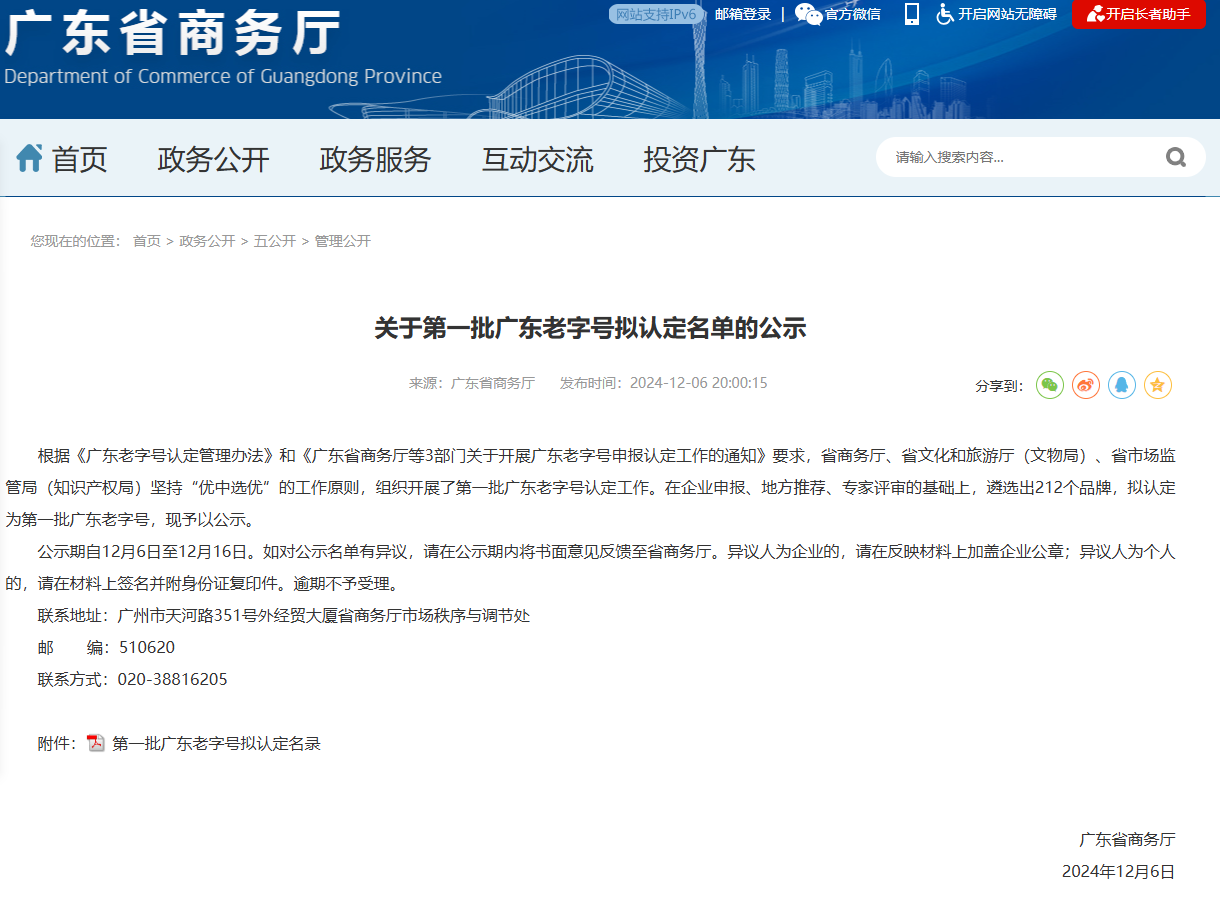Share article via Weibo icon
The width and height of the screenshot is (1220, 897).
pyautogui.click(x=1085, y=385)
